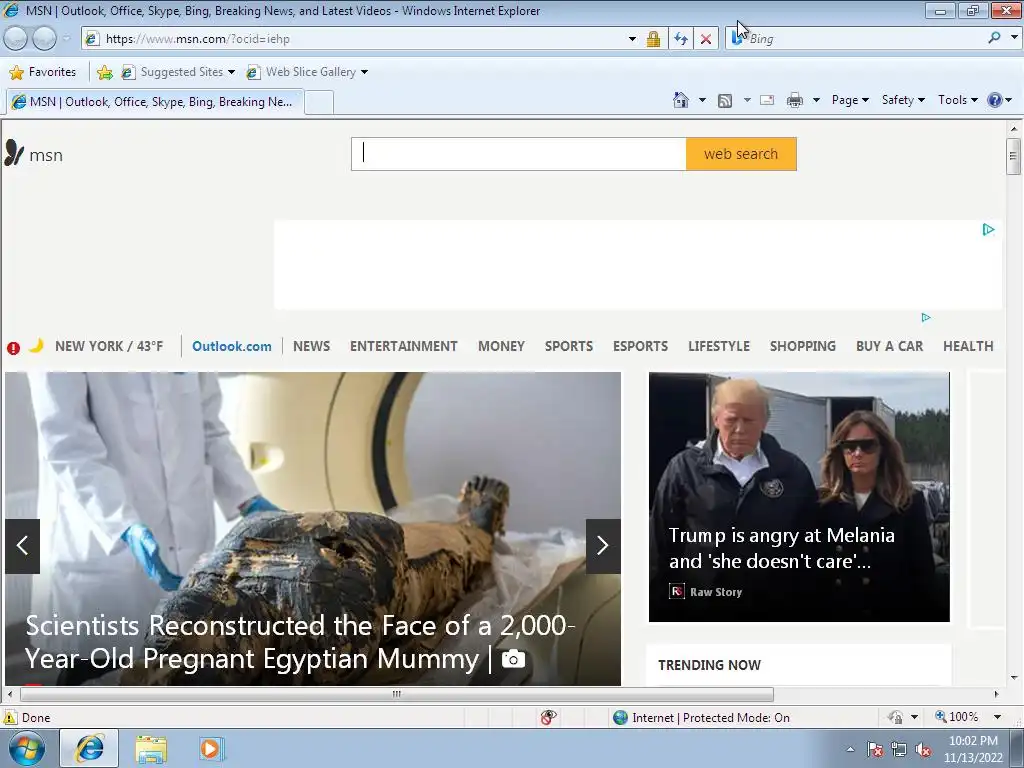
Task: Open New York 43°F weather link
Action: [x=109, y=346]
